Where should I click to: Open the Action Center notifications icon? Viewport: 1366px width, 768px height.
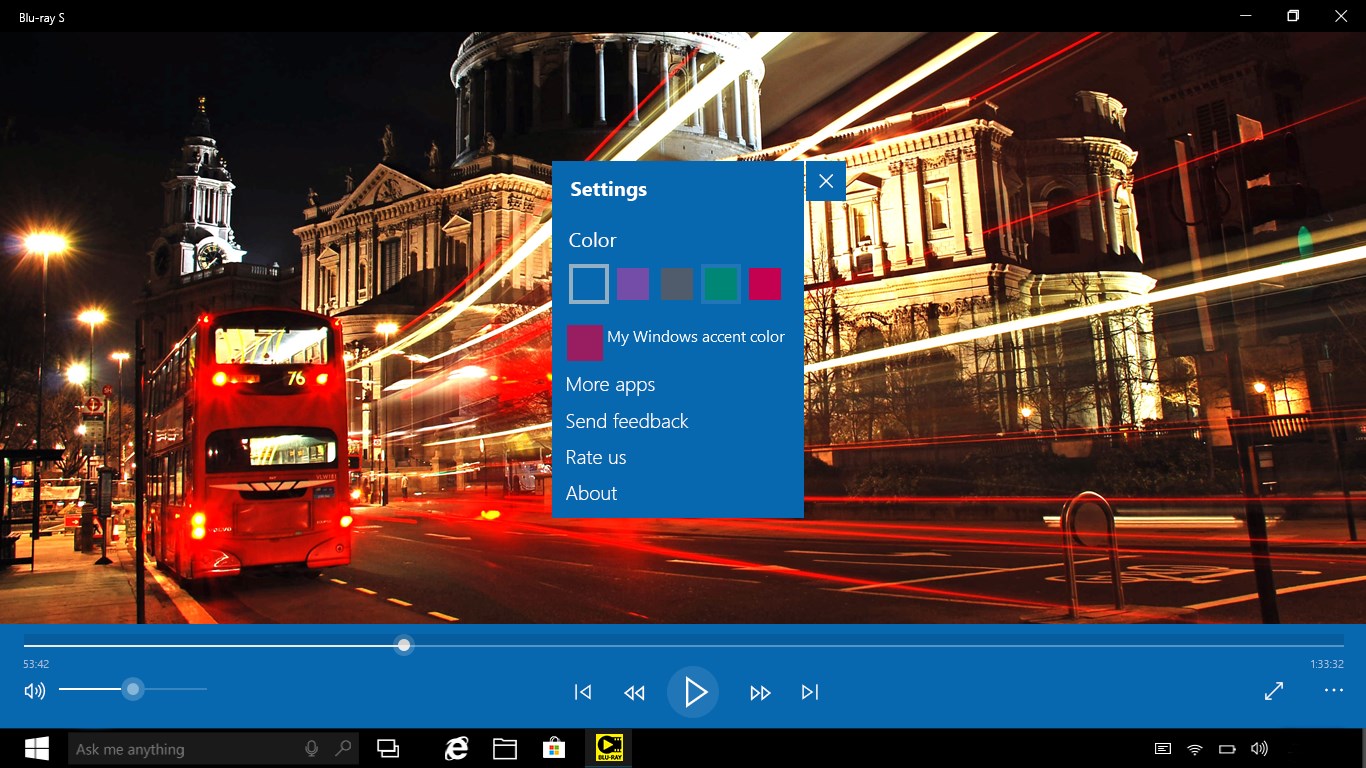pyautogui.click(x=1163, y=749)
